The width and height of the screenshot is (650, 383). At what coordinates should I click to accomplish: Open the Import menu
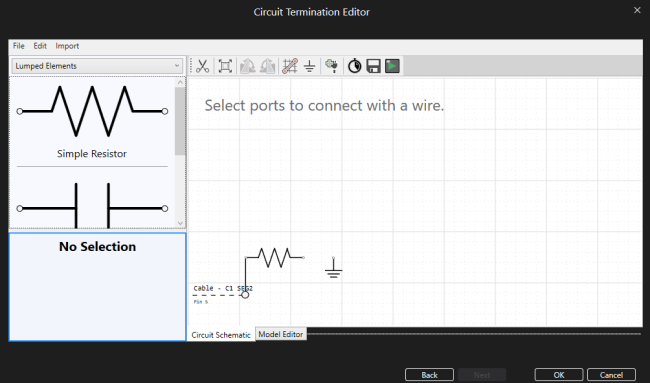point(67,46)
